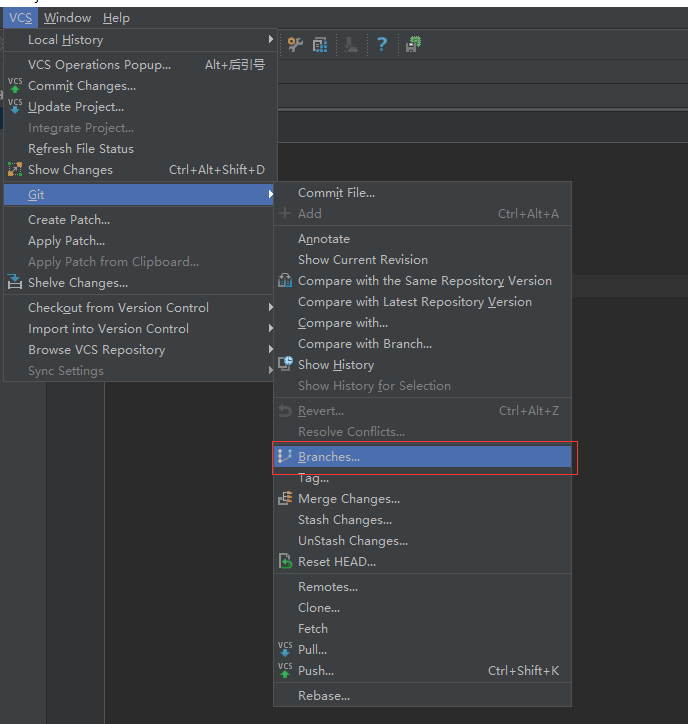Select Resolve Conflicts entry
Image resolution: width=688 pixels, height=724 pixels.
point(422,432)
